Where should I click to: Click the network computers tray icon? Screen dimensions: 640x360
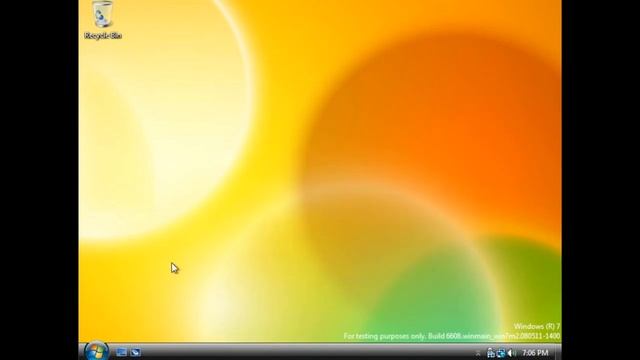tap(491, 353)
